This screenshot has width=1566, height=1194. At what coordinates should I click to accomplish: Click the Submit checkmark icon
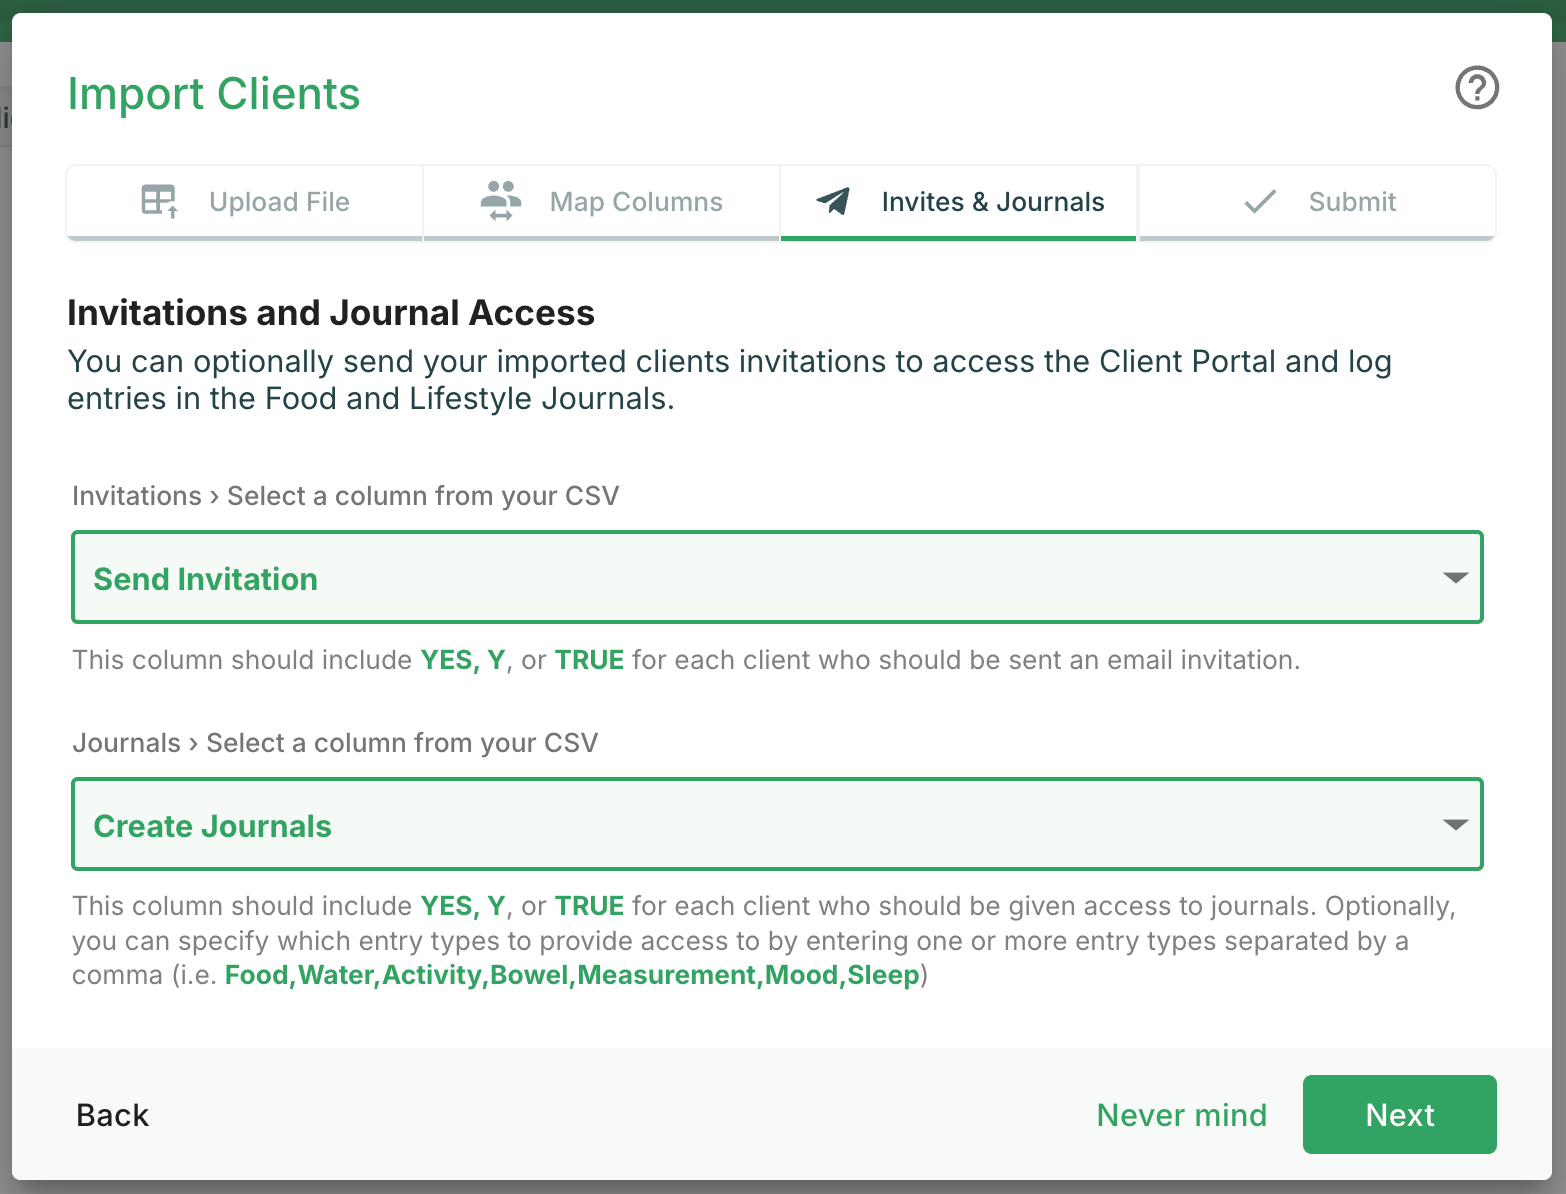click(x=1260, y=201)
